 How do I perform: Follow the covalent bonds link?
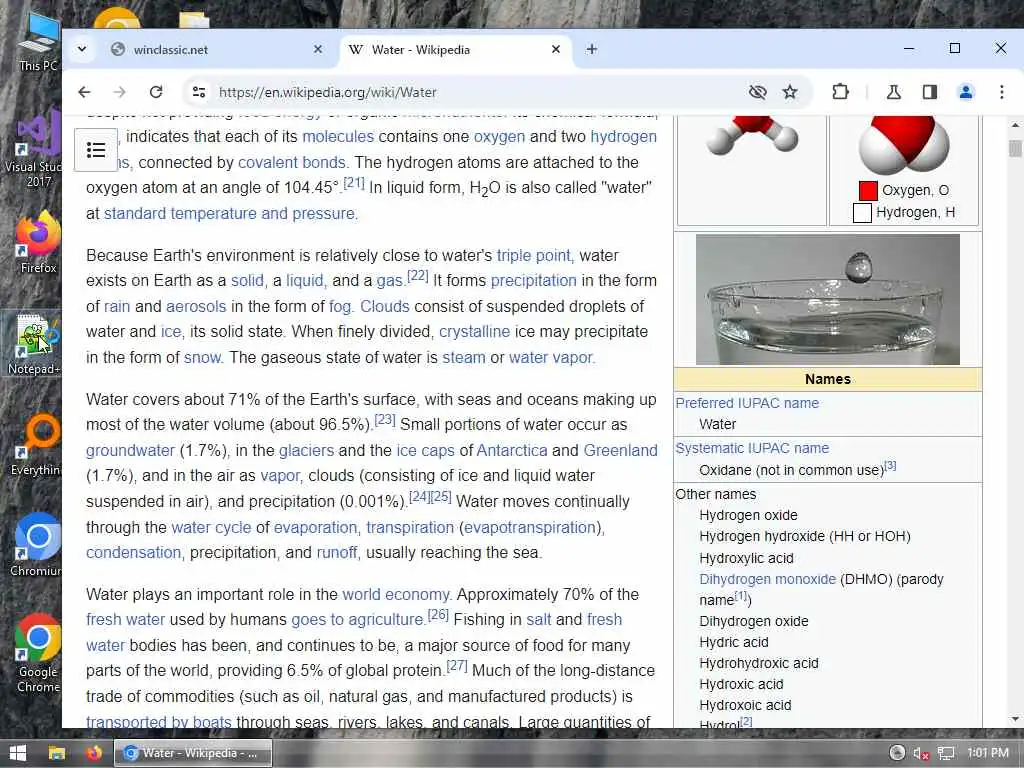tap(292, 162)
